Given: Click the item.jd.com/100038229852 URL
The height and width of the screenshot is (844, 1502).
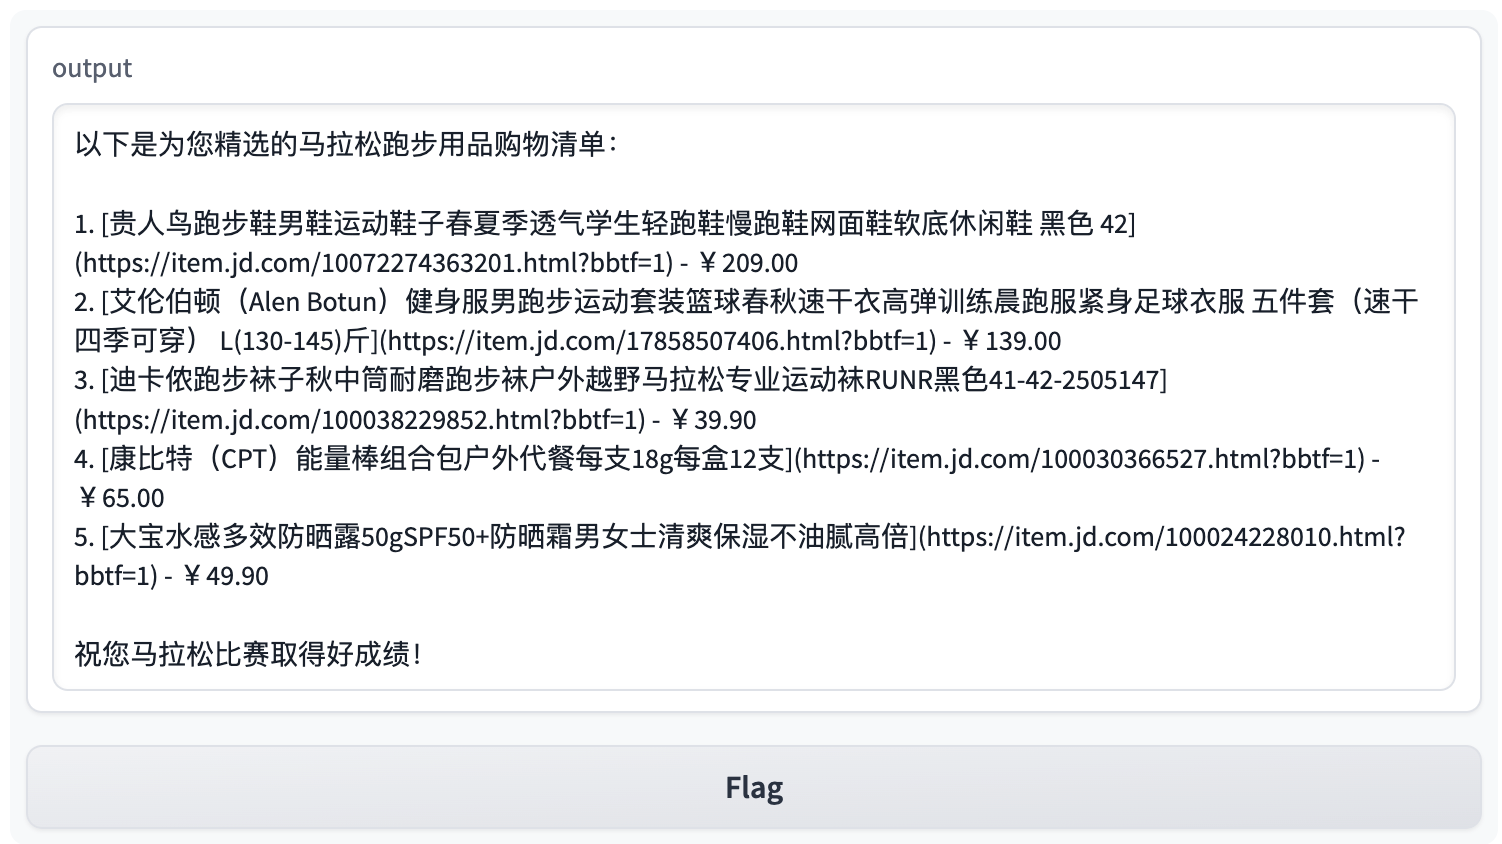Looking at the screenshot, I should [360, 419].
